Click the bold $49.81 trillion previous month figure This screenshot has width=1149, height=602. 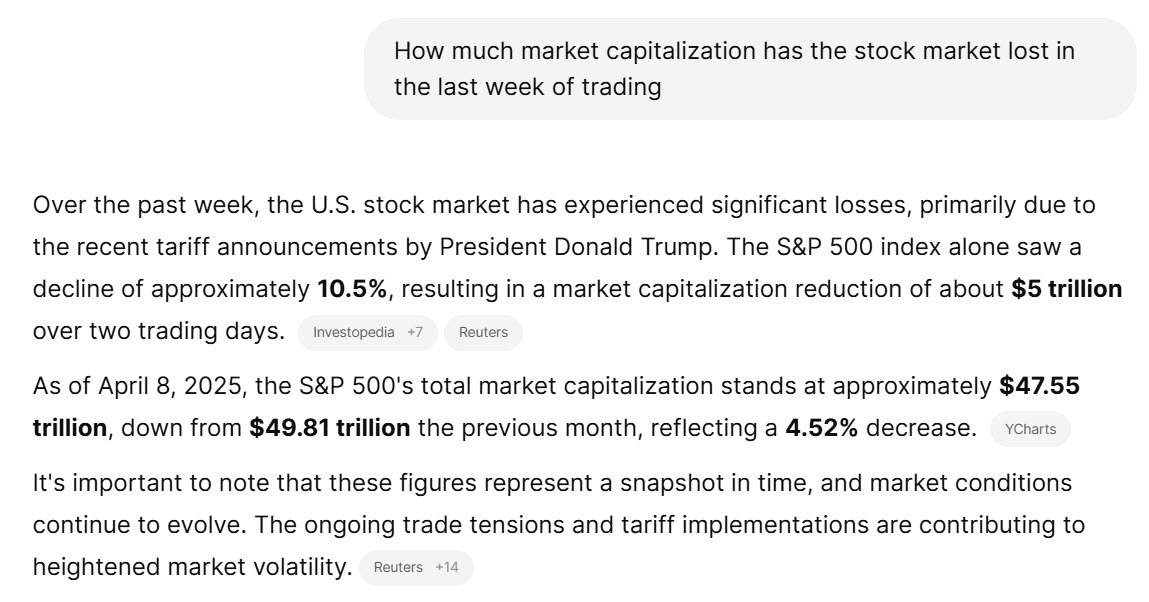pyautogui.click(x=329, y=426)
